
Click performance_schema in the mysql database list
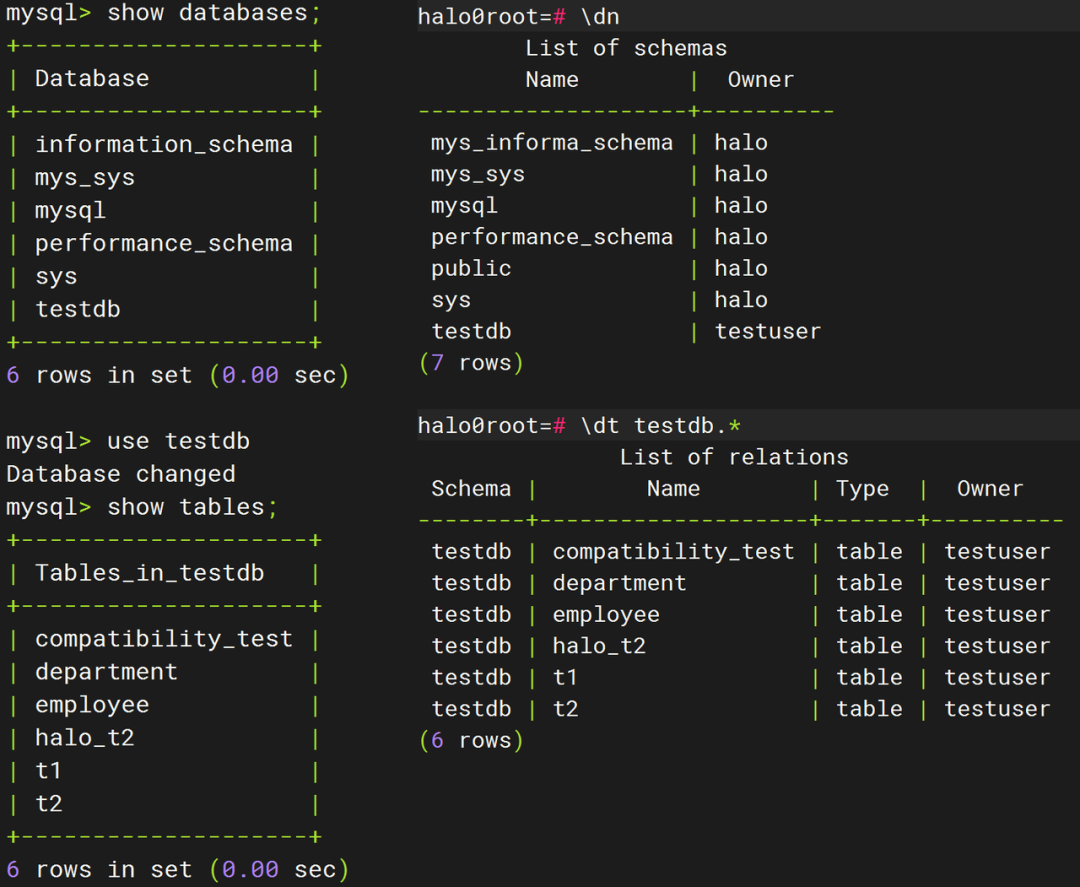(164, 244)
